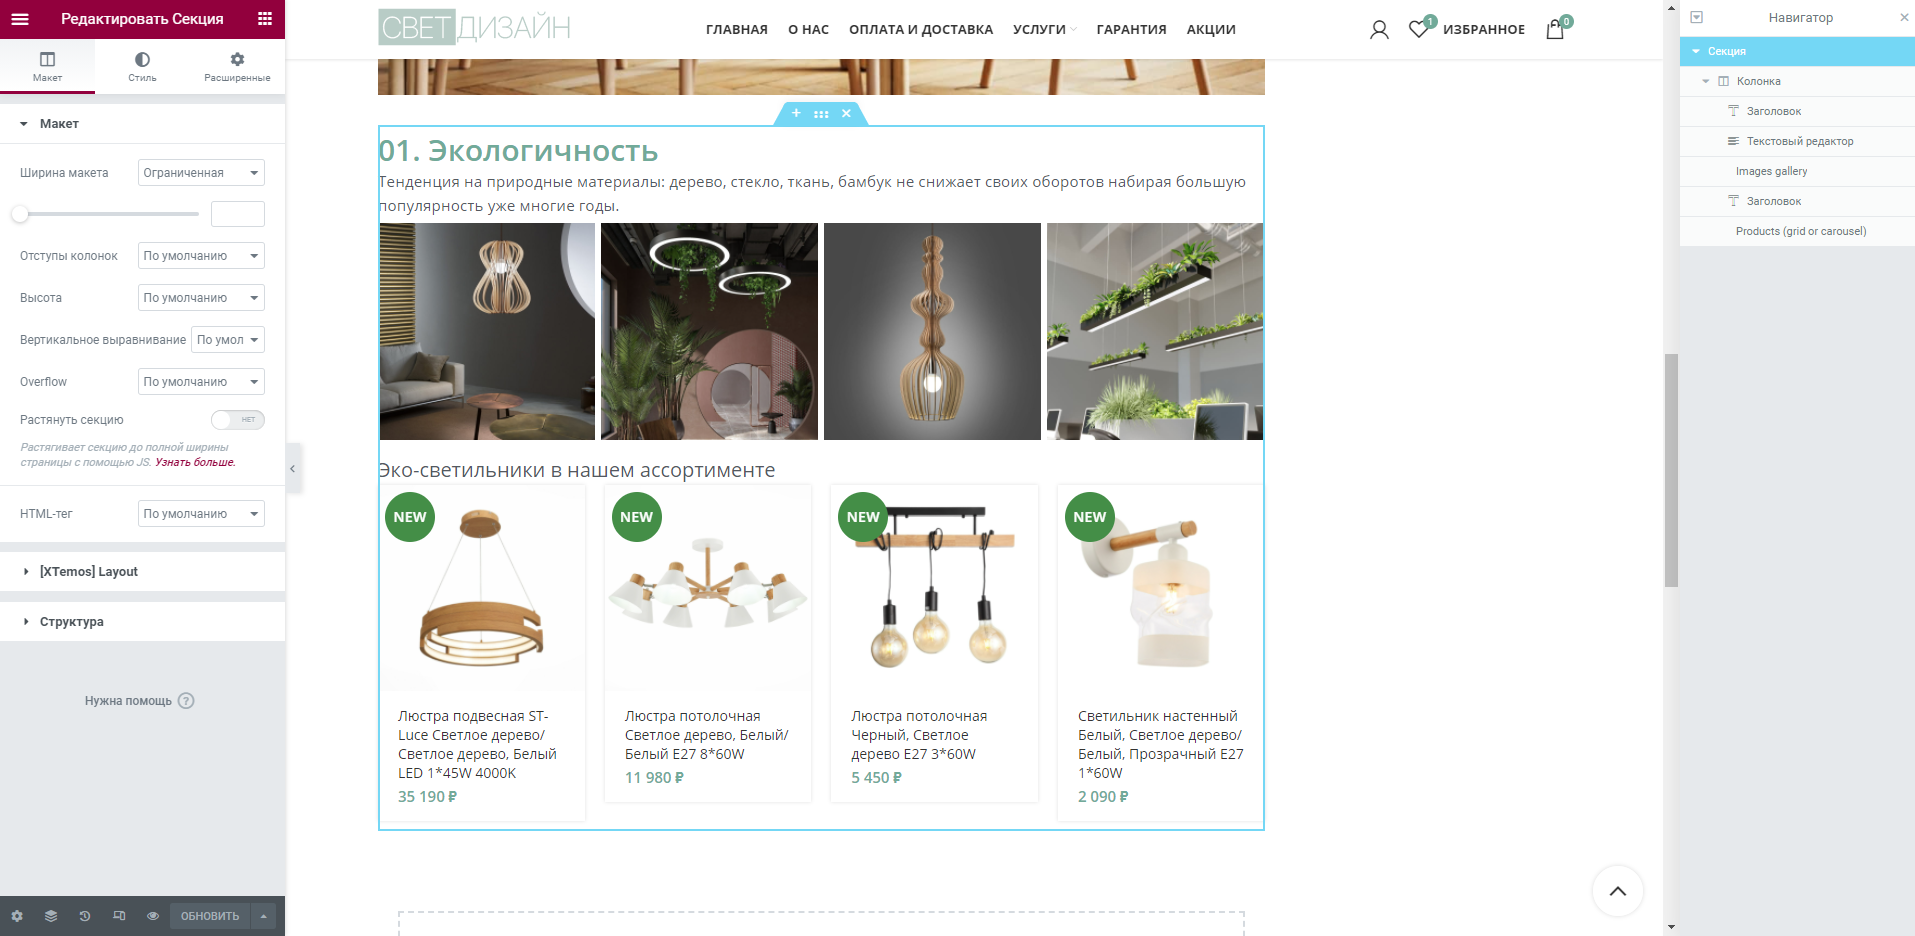
Task: Open the widgets grid panel icon
Action: click(x=265, y=19)
